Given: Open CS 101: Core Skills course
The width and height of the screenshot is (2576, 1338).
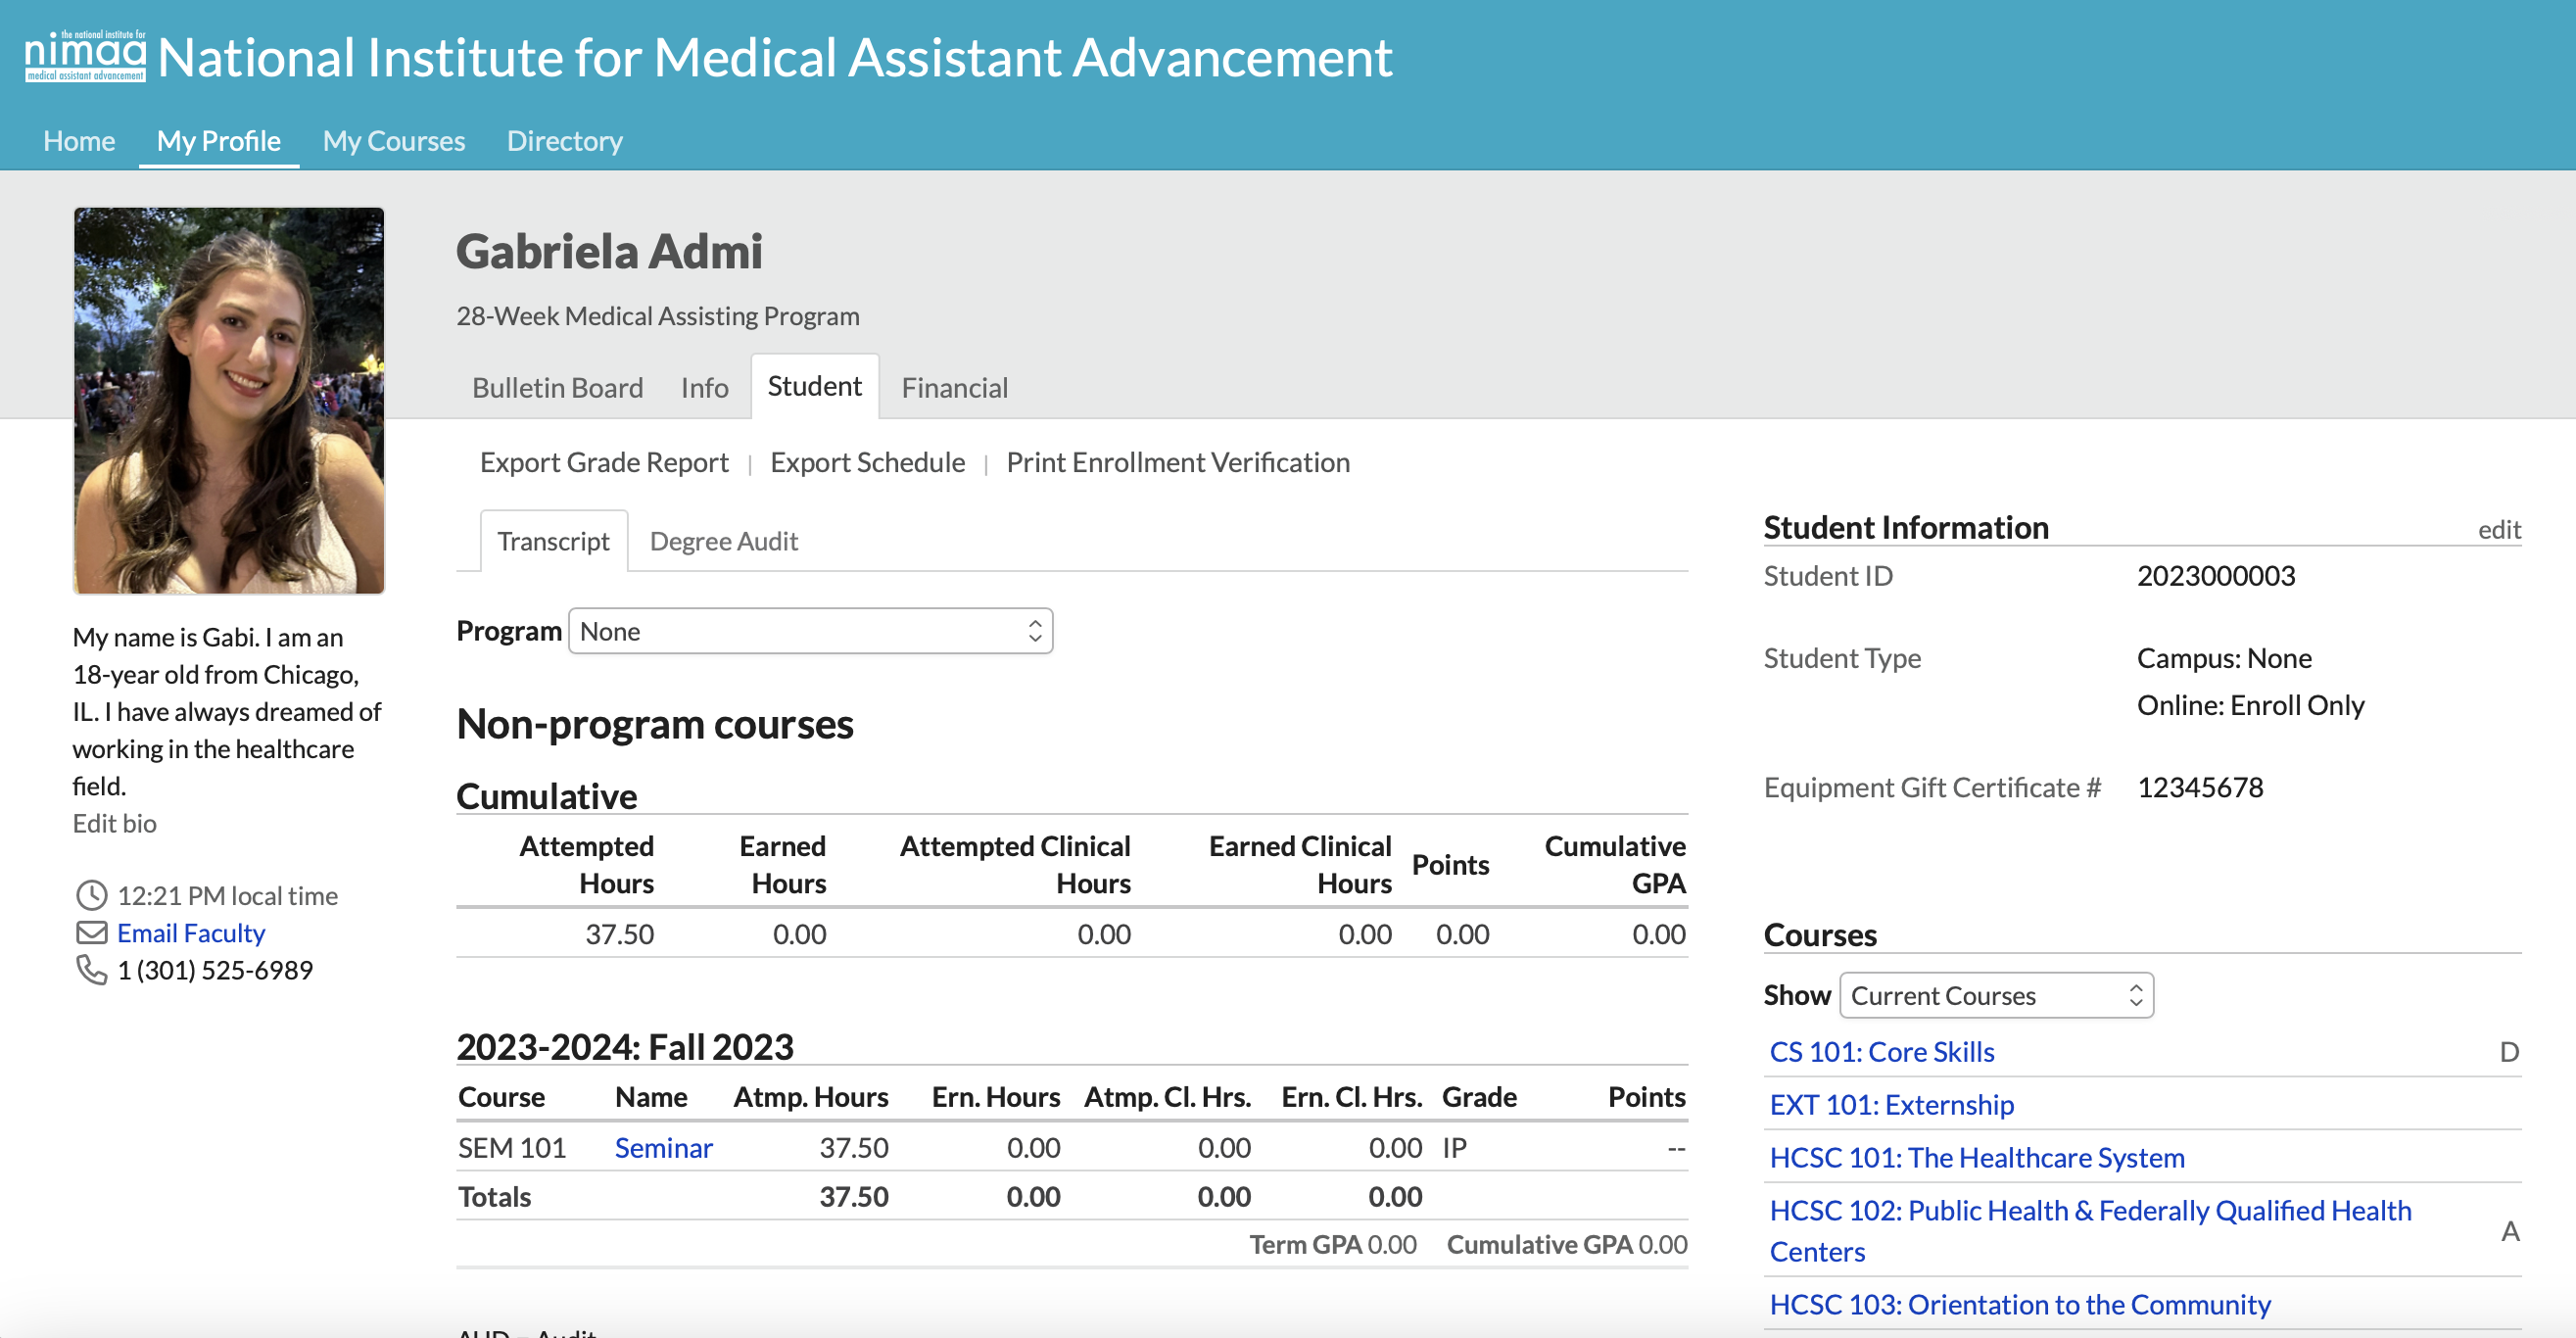Looking at the screenshot, I should (x=1881, y=1051).
